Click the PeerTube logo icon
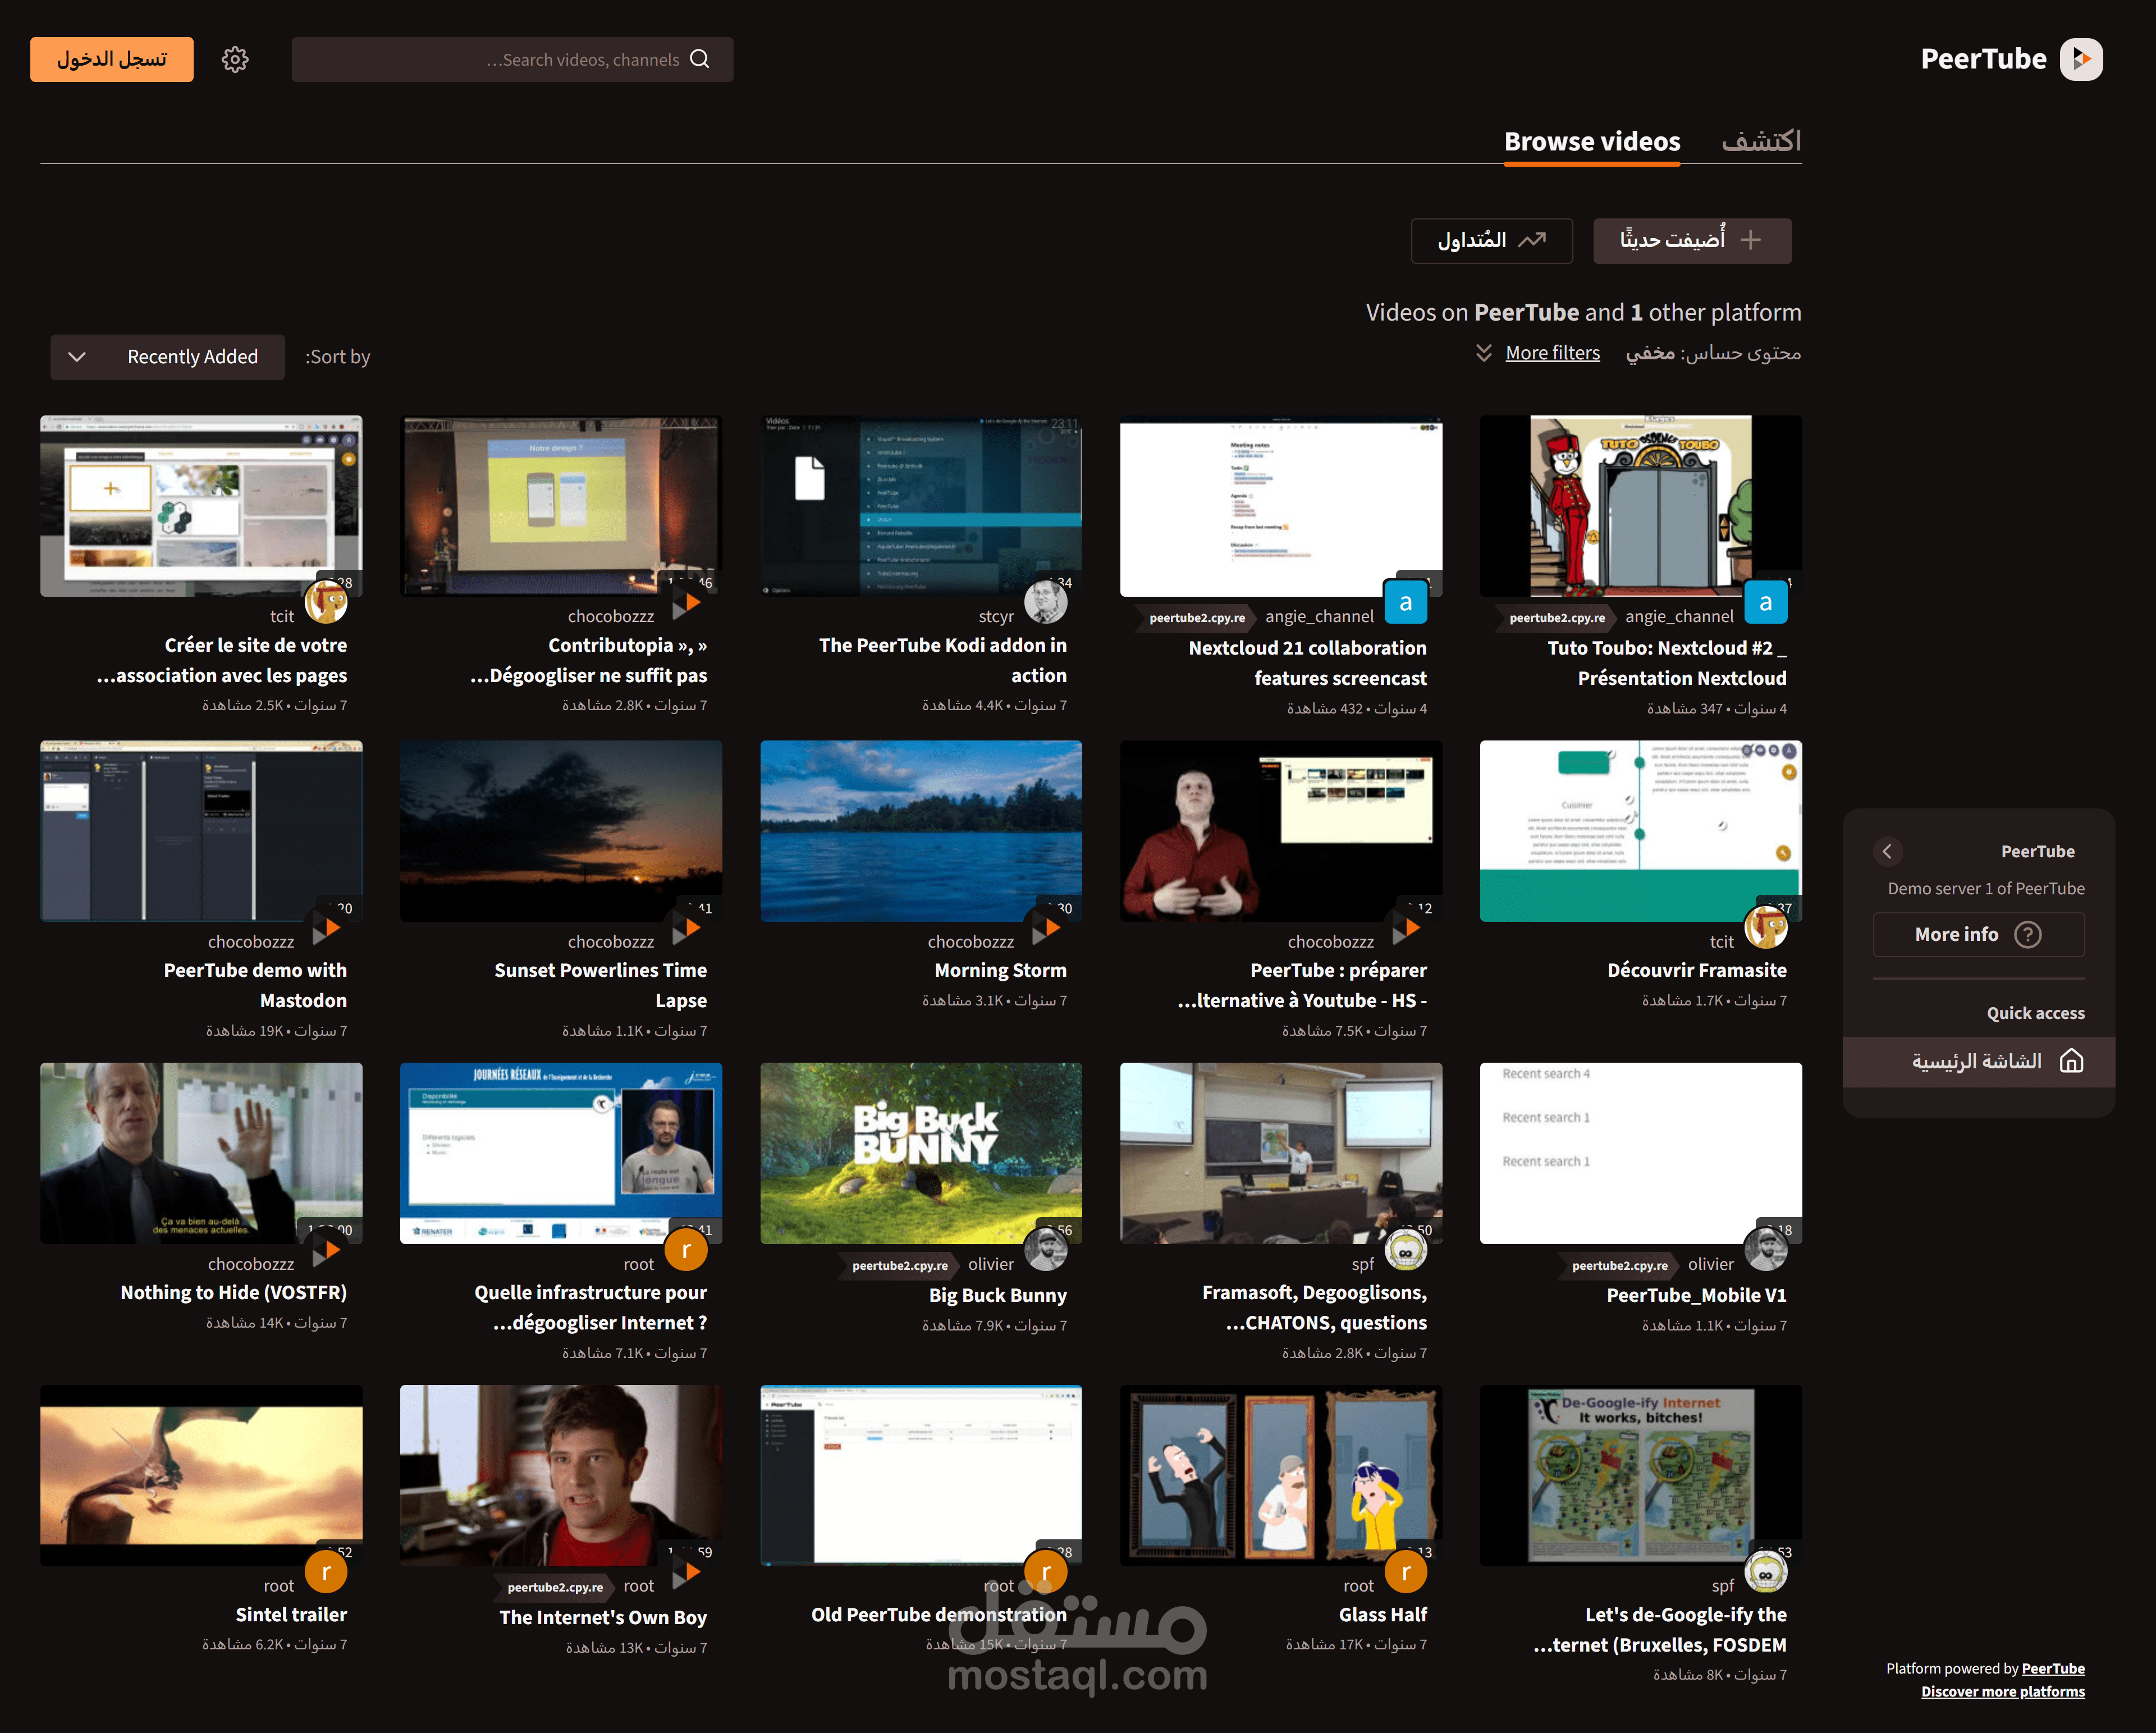Viewport: 2156px width, 1733px height. (x=2081, y=59)
